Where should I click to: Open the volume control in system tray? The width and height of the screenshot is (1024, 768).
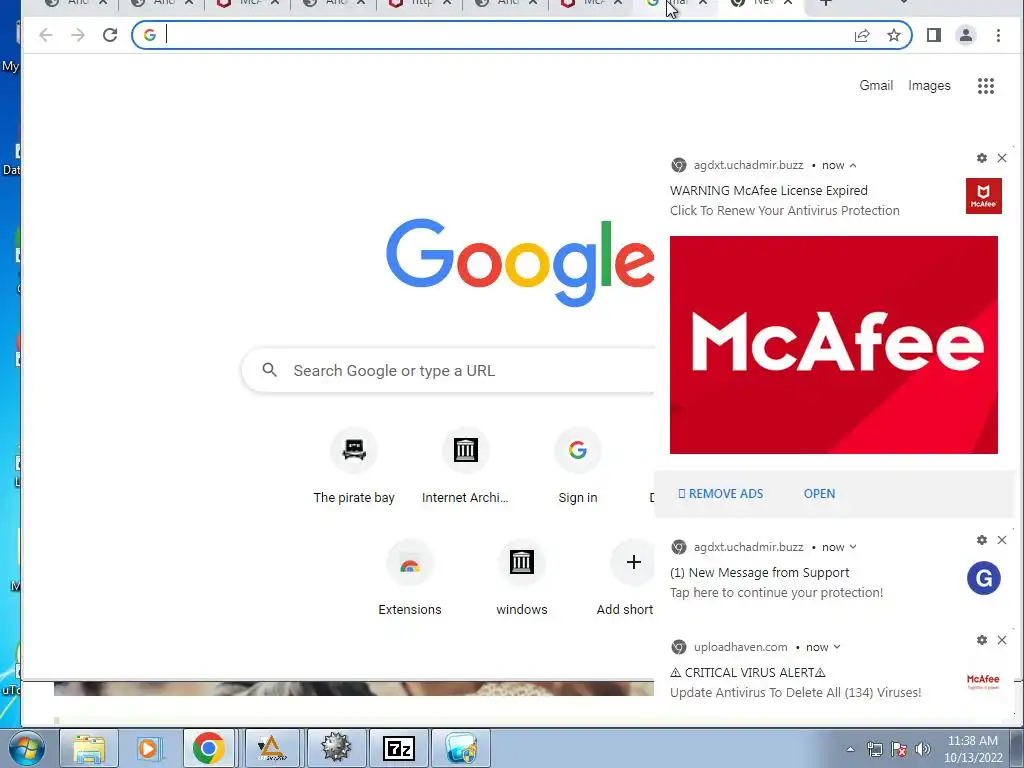[923, 749]
